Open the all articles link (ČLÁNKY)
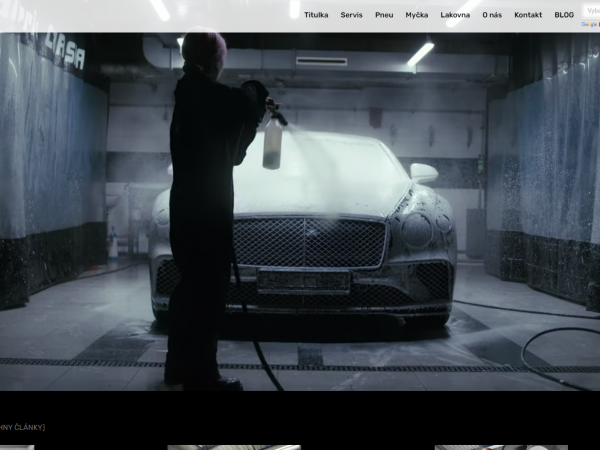The height and width of the screenshot is (450, 600). (x=22, y=428)
